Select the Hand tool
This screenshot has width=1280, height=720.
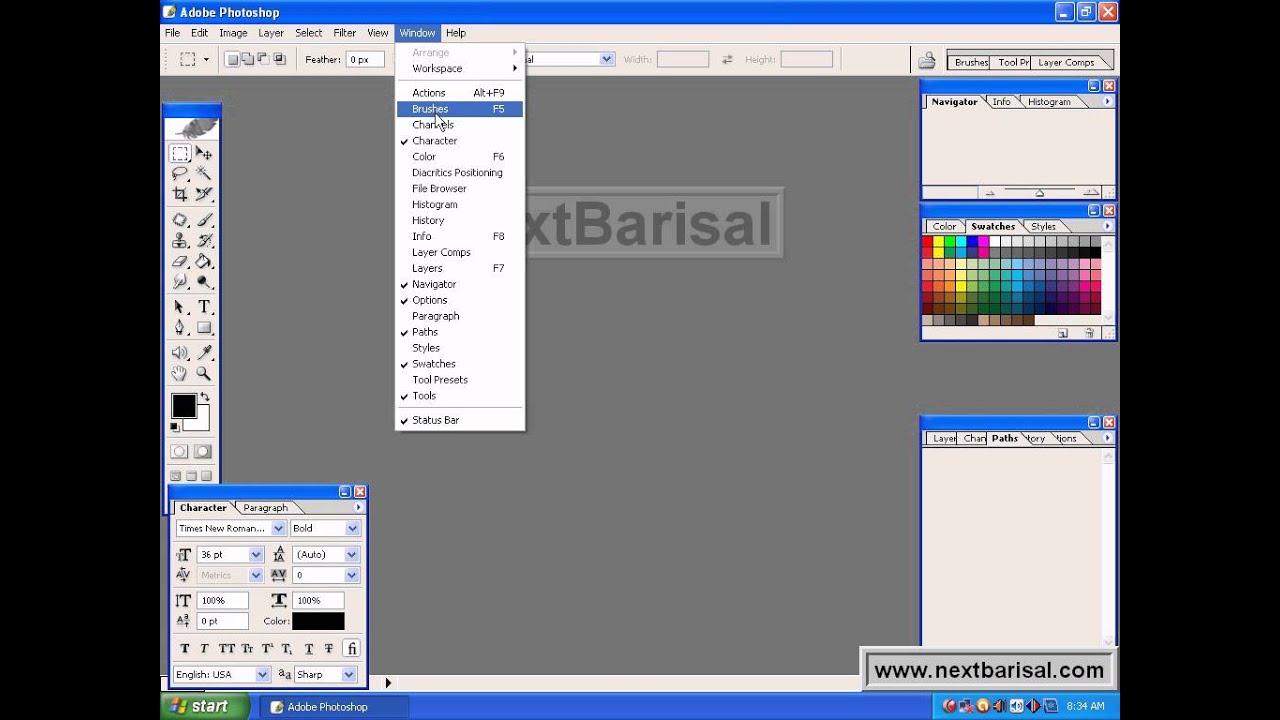click(180, 373)
